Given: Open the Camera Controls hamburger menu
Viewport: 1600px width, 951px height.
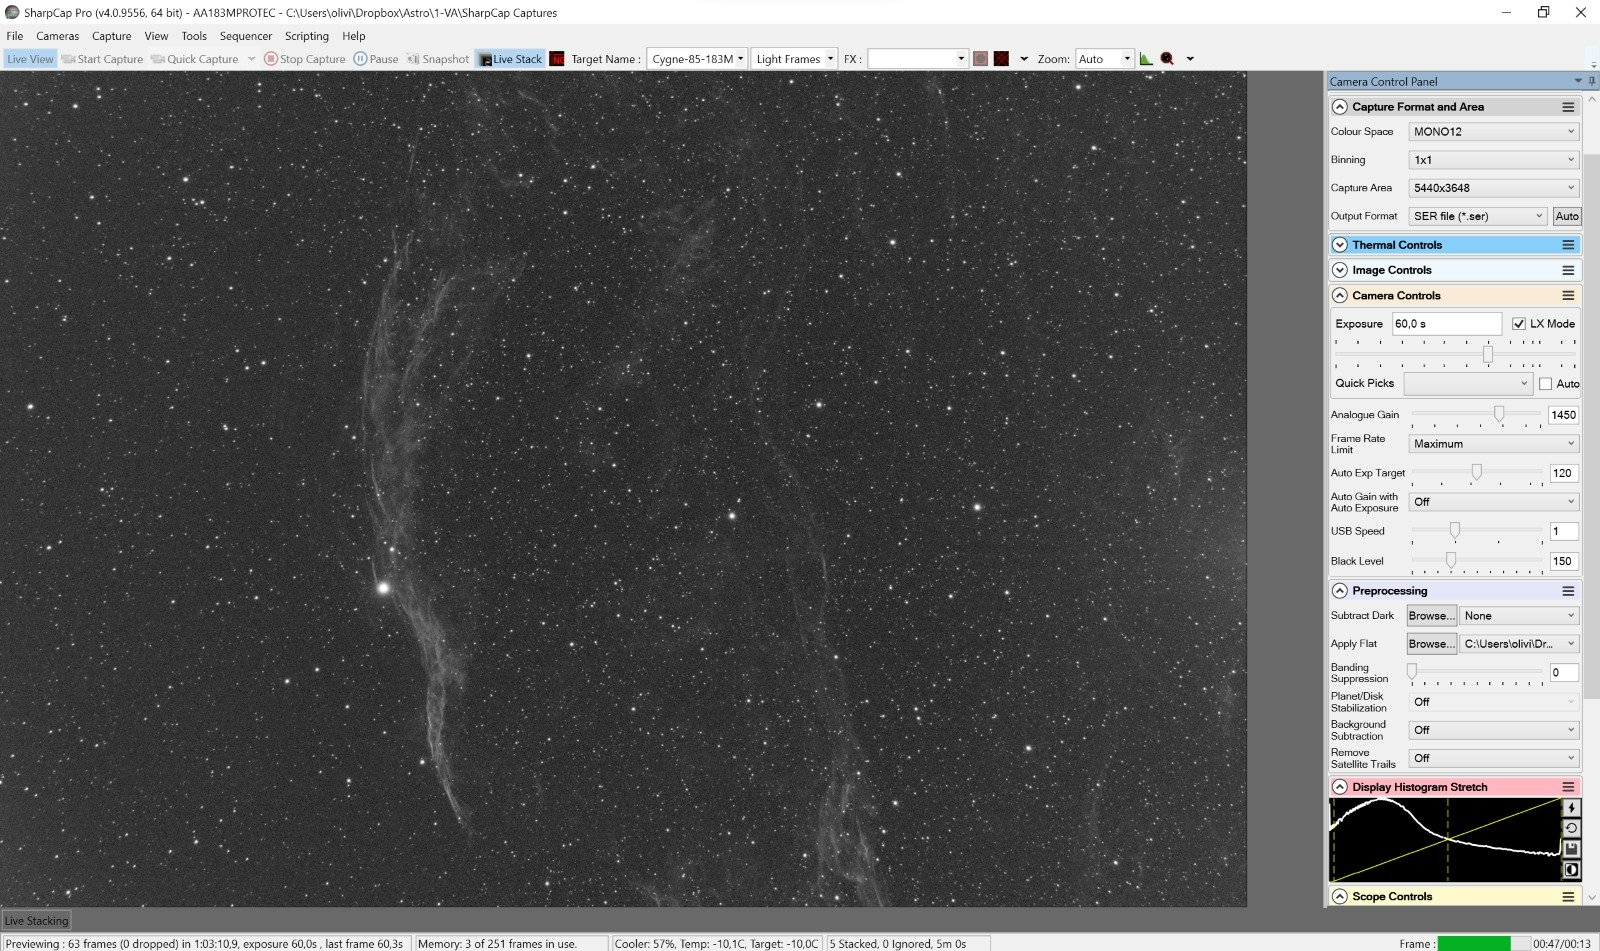Looking at the screenshot, I should [1568, 296].
